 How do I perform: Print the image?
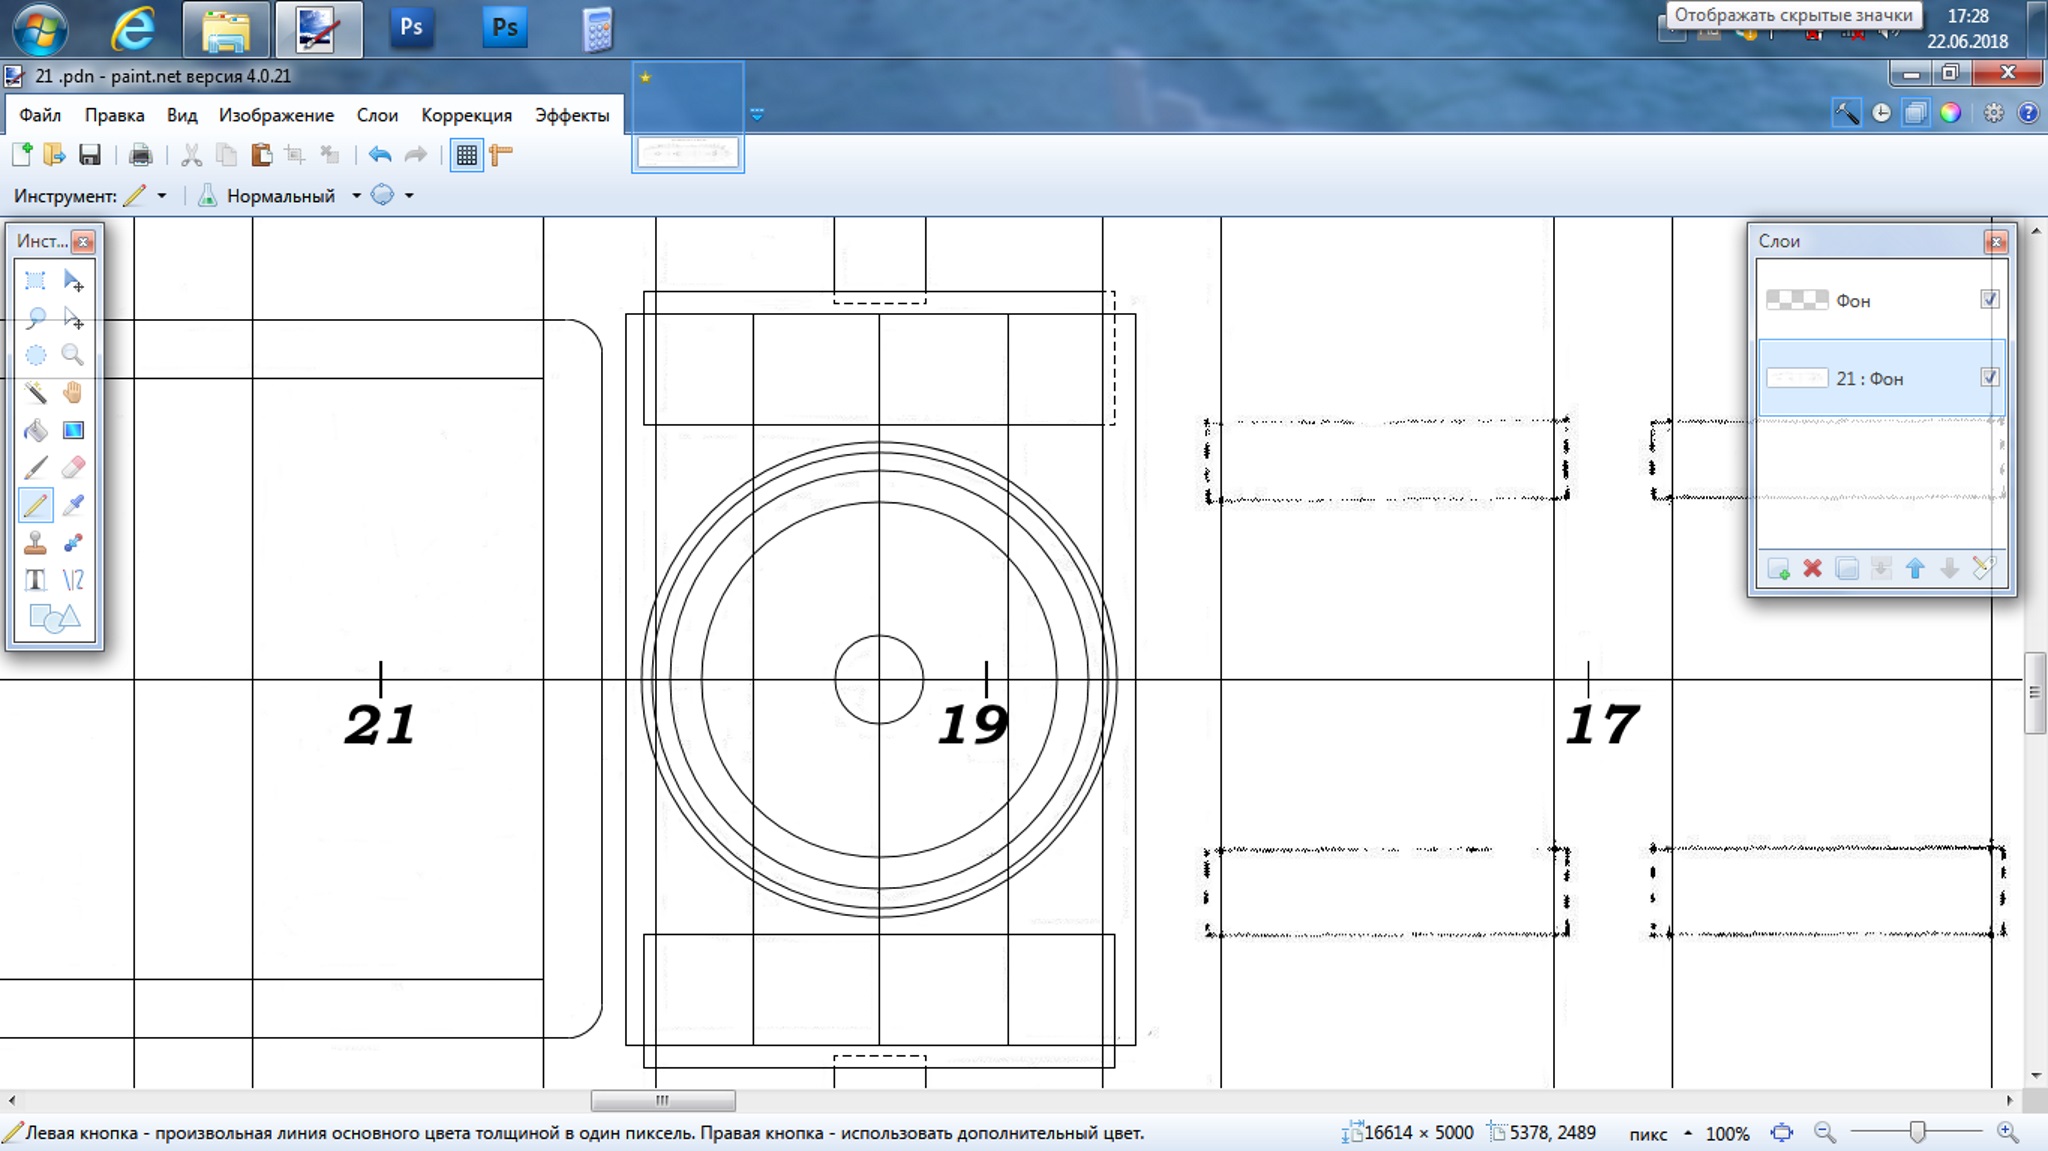(141, 155)
